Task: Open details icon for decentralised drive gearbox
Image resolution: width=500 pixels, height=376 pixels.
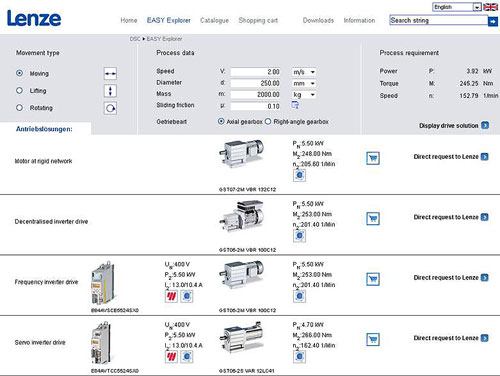Action: coord(299,236)
